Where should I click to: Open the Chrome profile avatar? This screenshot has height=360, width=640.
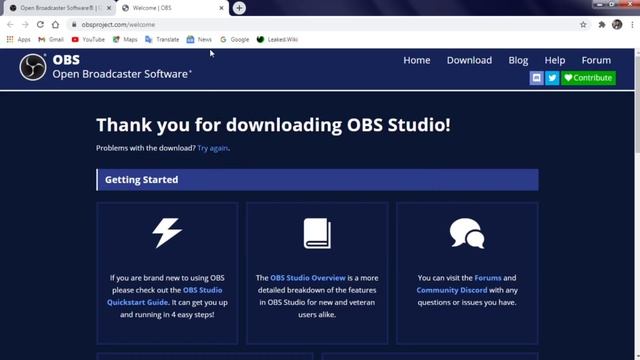617,24
